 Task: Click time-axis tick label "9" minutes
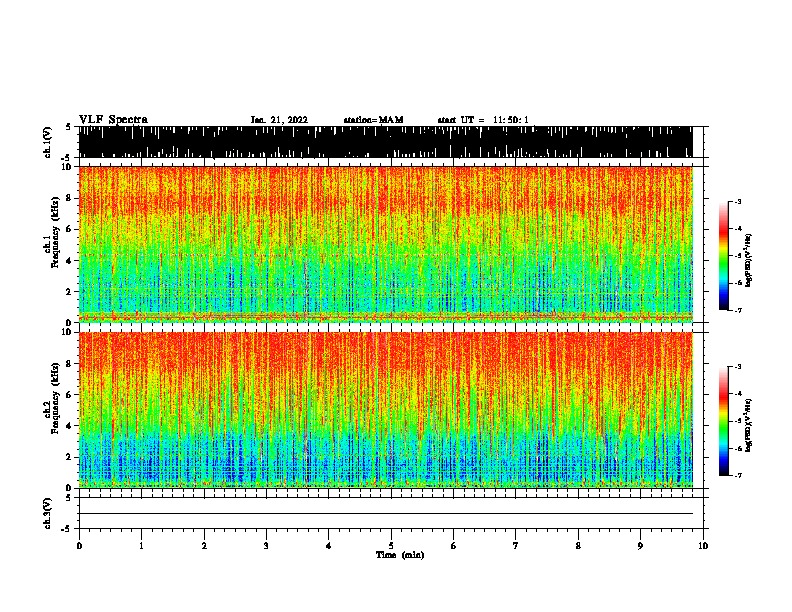point(640,545)
